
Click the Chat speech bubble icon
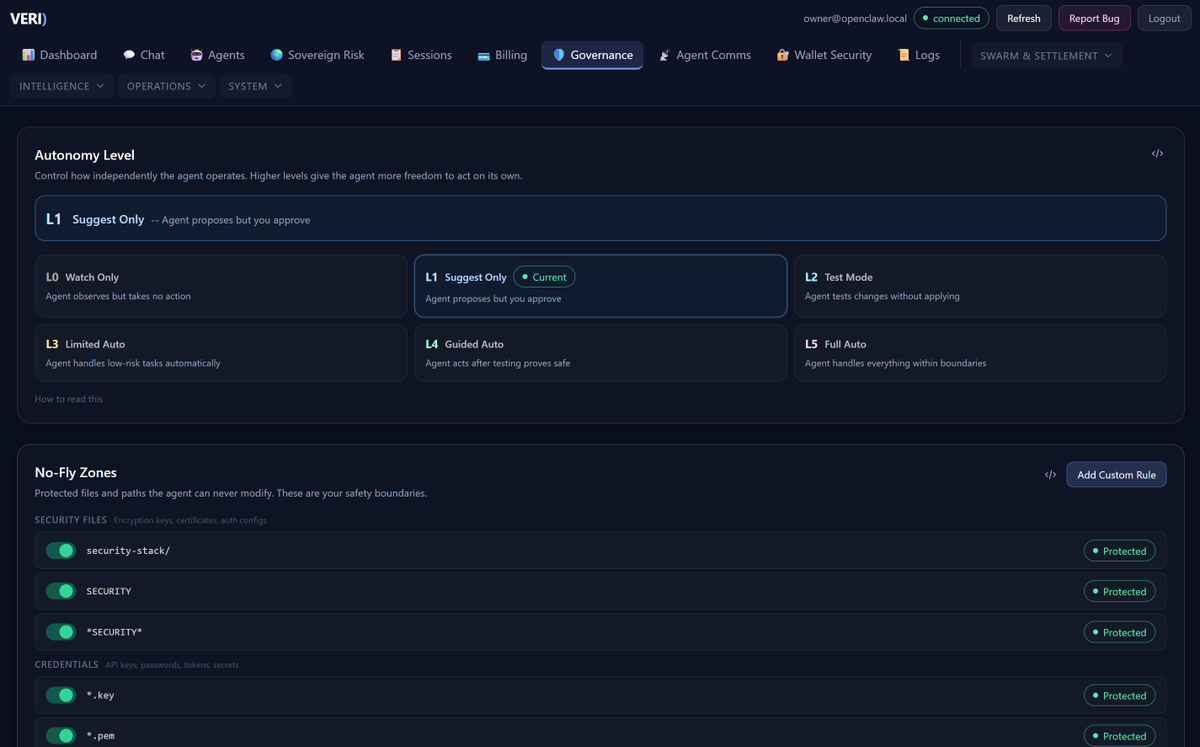pos(129,55)
